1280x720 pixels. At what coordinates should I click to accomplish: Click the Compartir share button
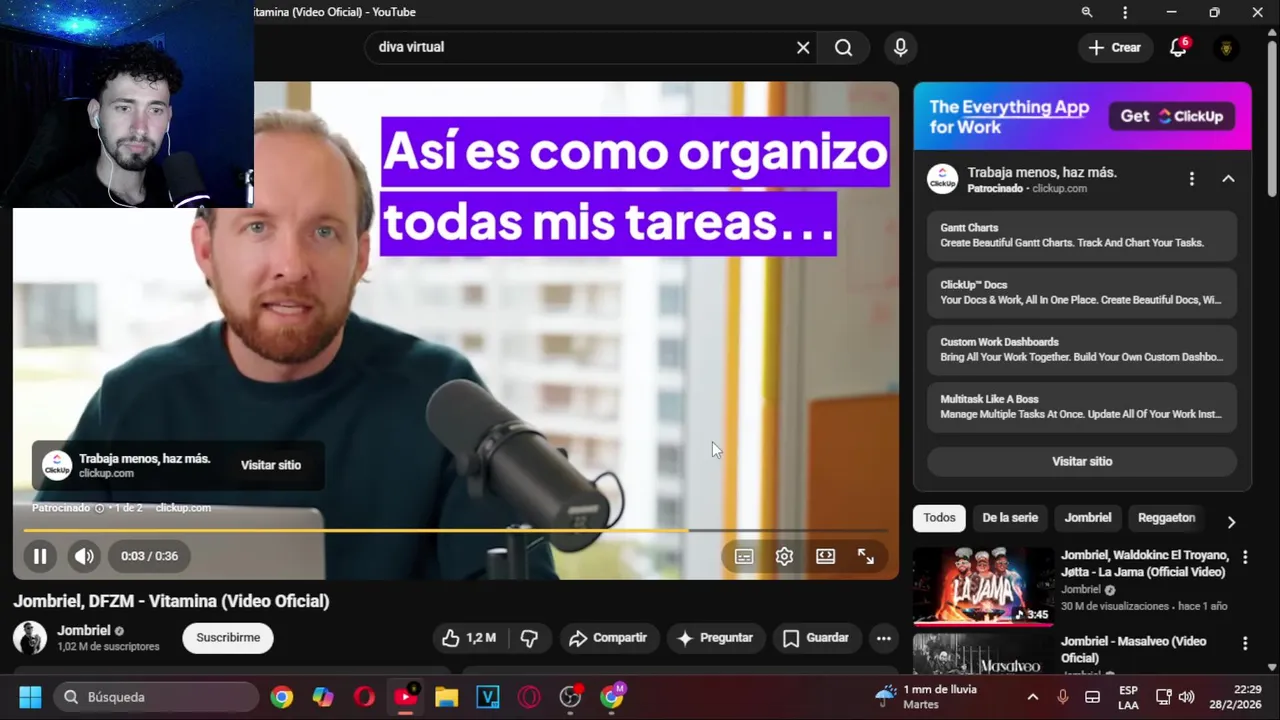[x=608, y=638]
